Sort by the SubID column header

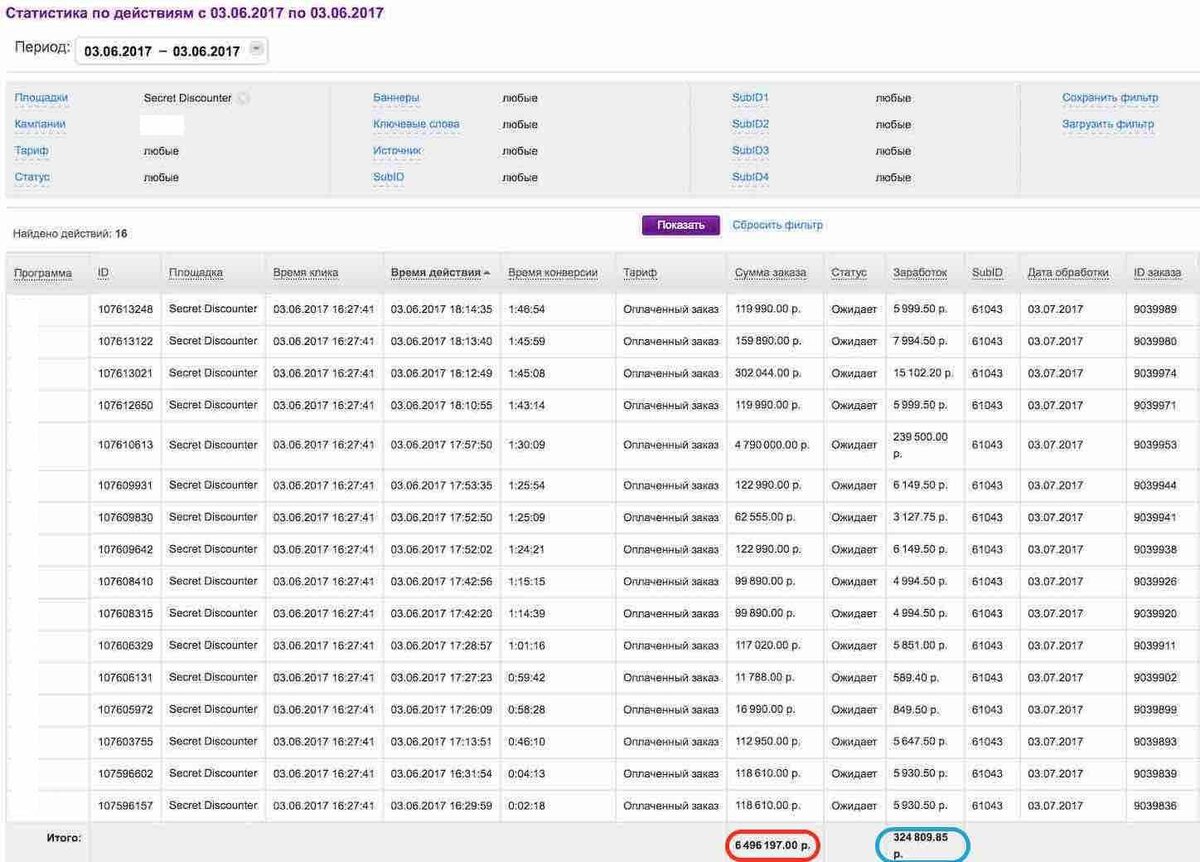[987, 273]
